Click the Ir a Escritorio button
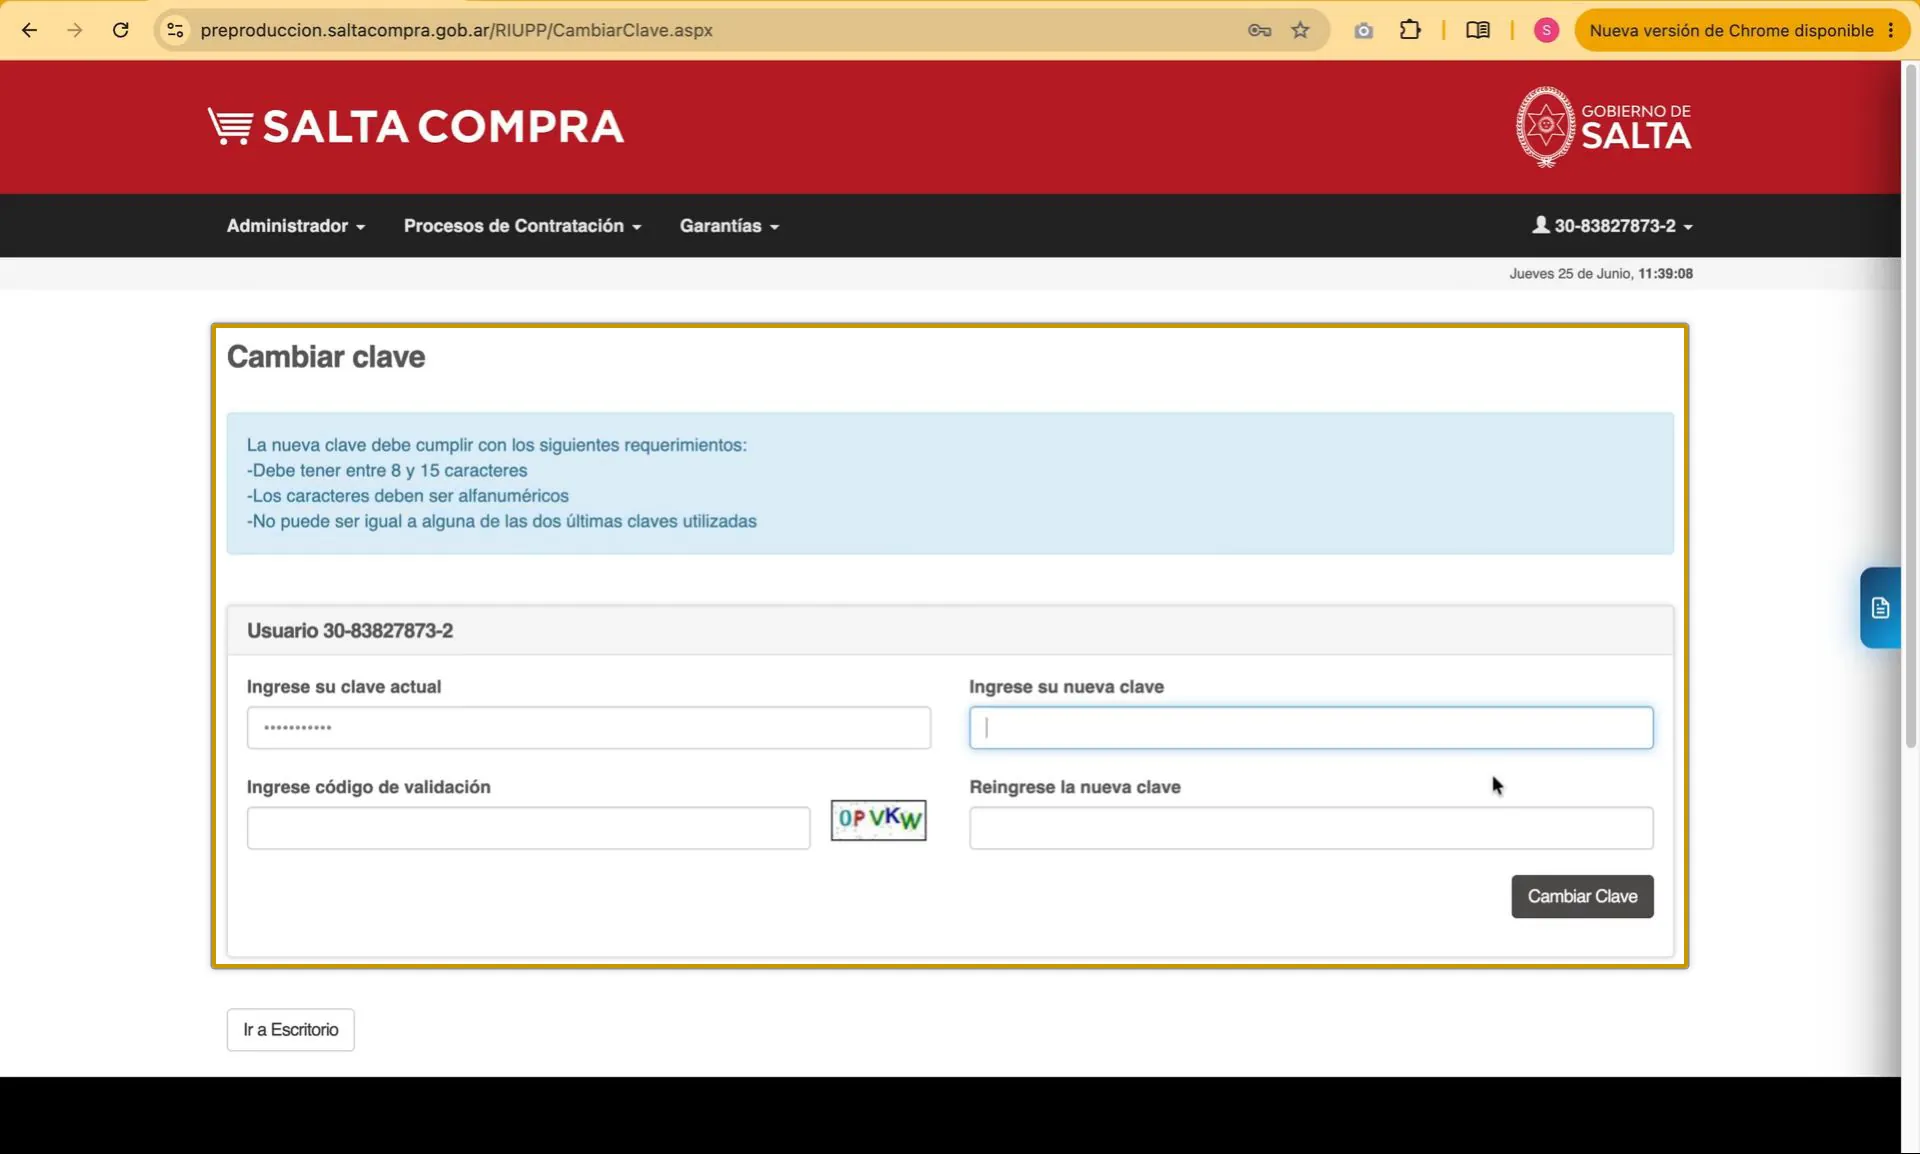The image size is (1920, 1154). [x=290, y=1030]
